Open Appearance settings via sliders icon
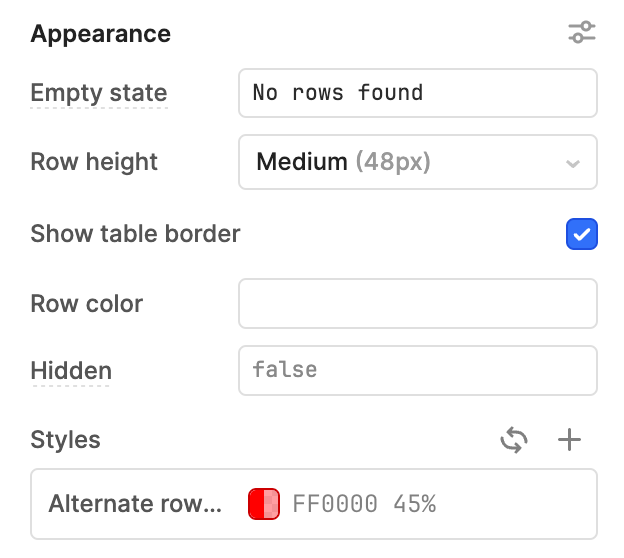 (581, 32)
